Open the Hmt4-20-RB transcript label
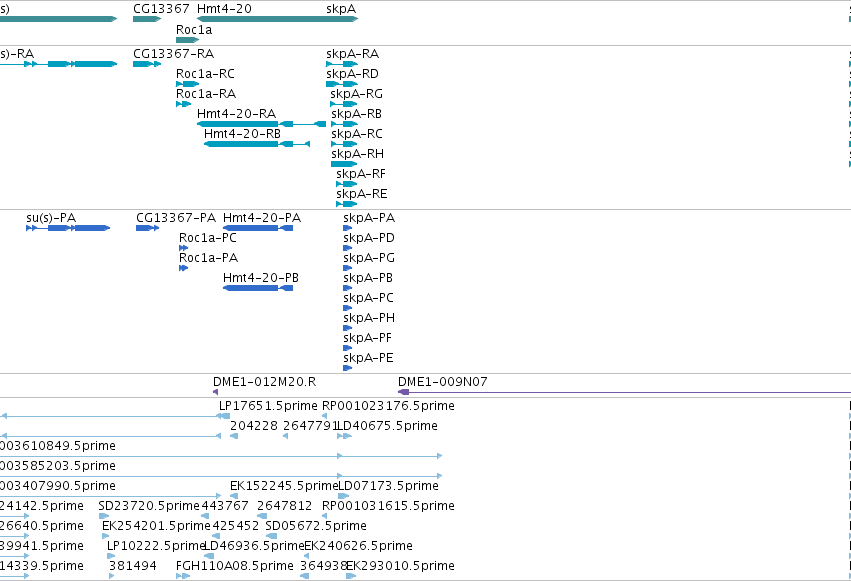 point(242,134)
